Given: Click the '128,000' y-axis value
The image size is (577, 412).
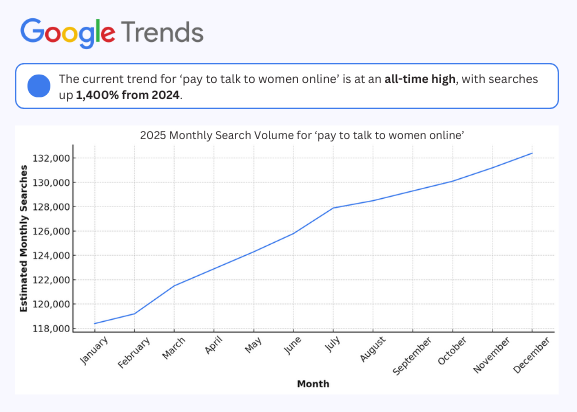Looking at the screenshot, I should [51, 207].
